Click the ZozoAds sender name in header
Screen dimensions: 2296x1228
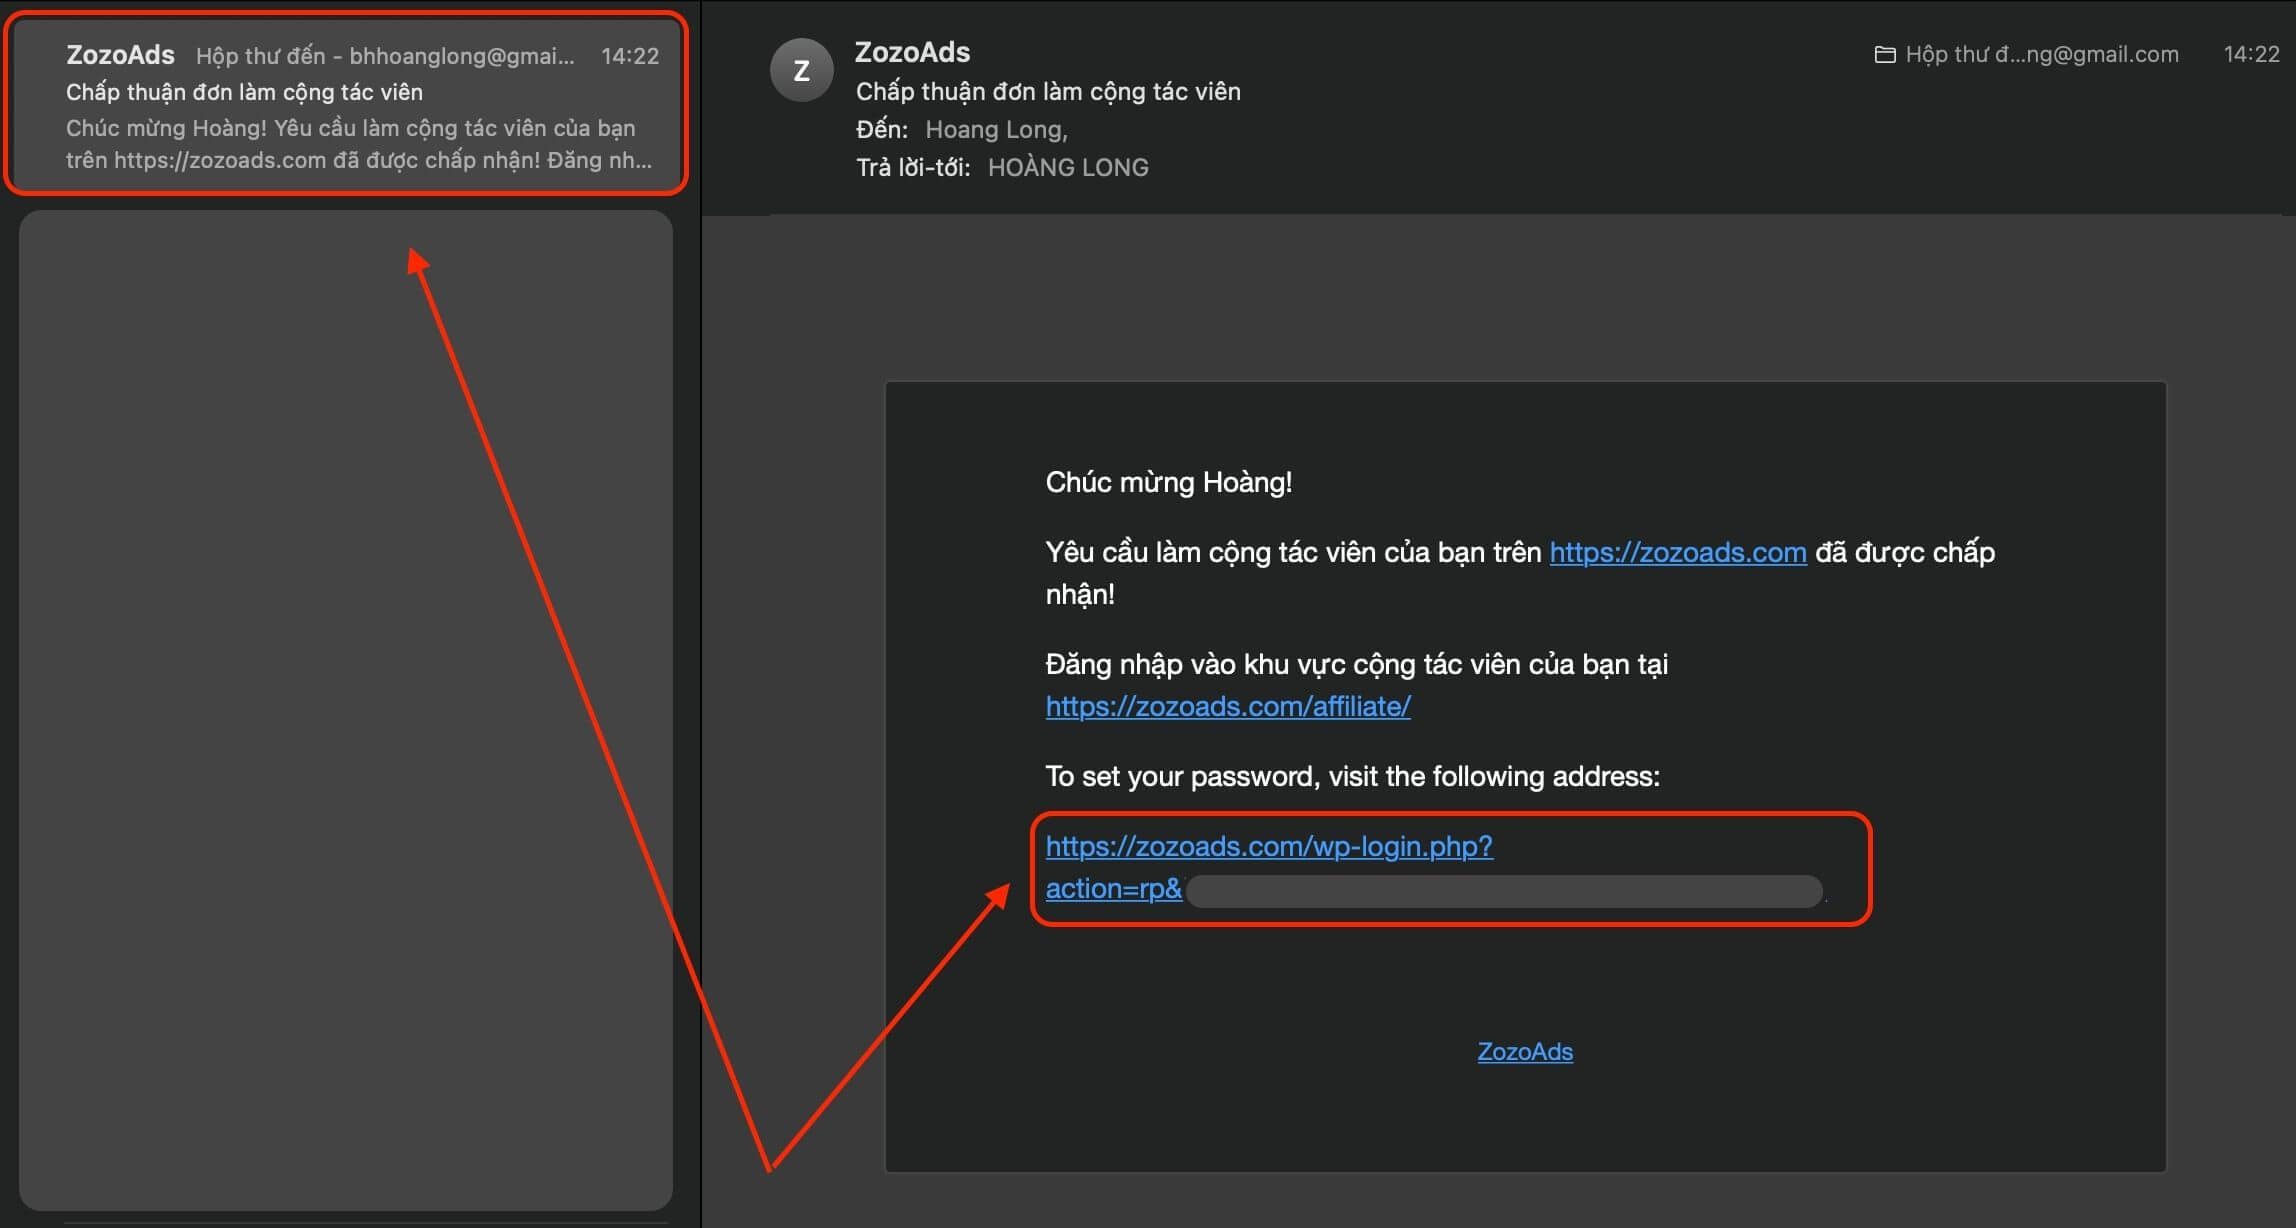tap(912, 52)
